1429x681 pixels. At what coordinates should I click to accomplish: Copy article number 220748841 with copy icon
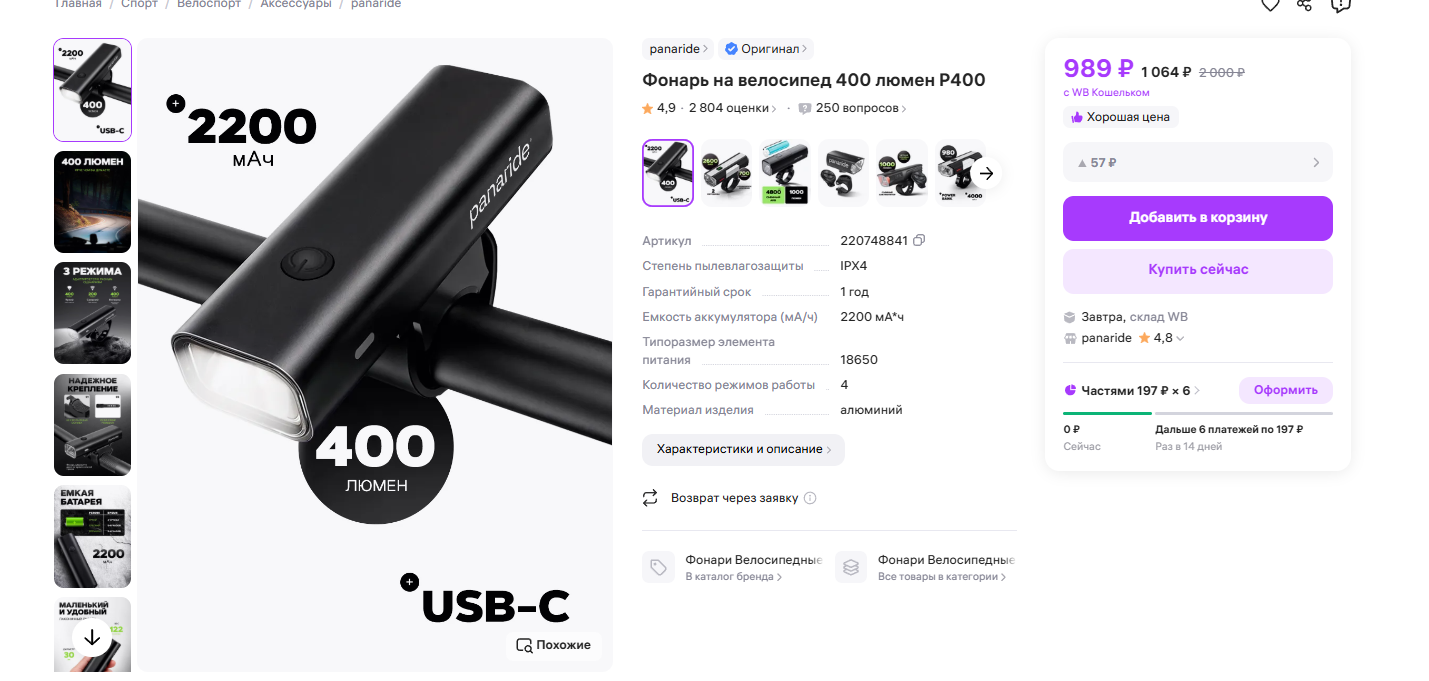[x=919, y=240]
